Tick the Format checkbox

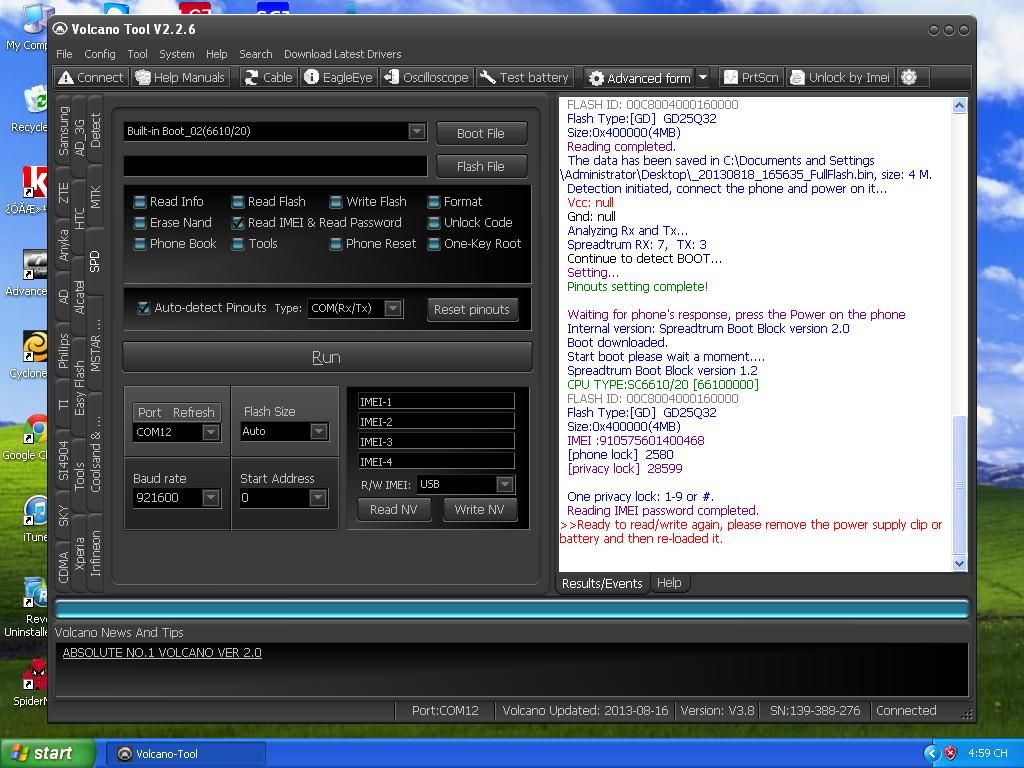click(434, 202)
